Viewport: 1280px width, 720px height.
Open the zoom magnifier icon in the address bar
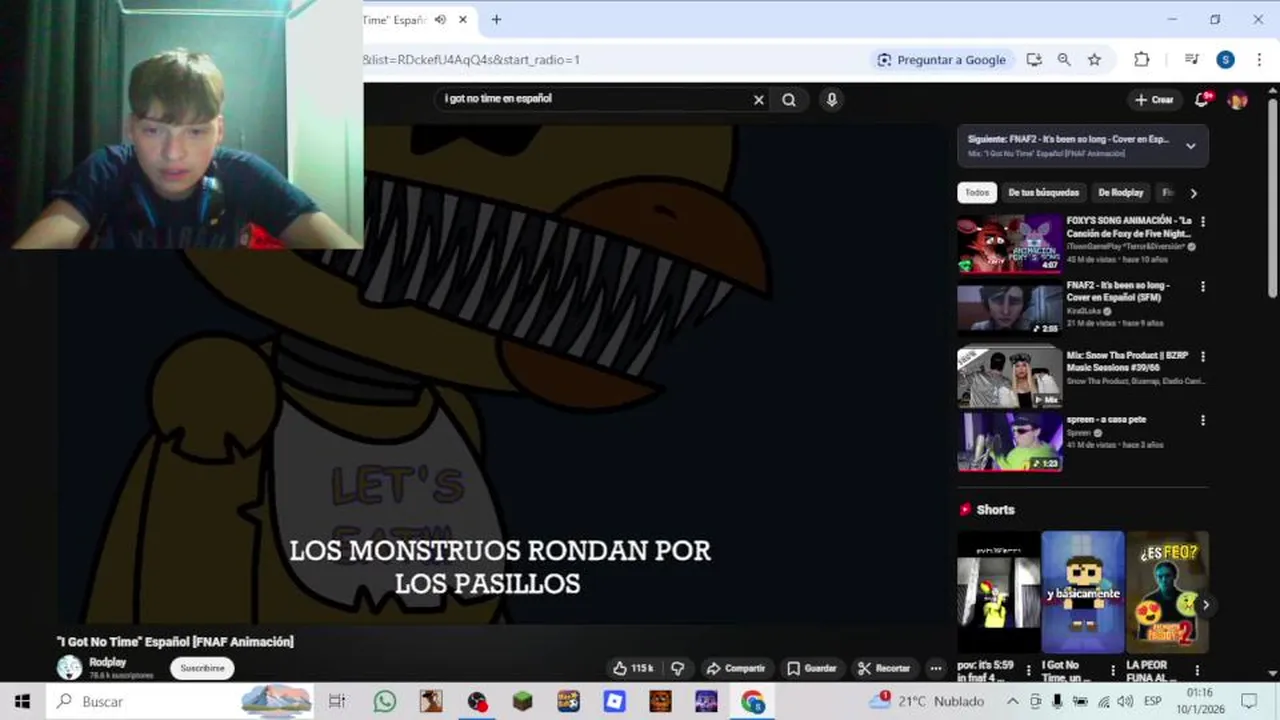click(x=1064, y=60)
